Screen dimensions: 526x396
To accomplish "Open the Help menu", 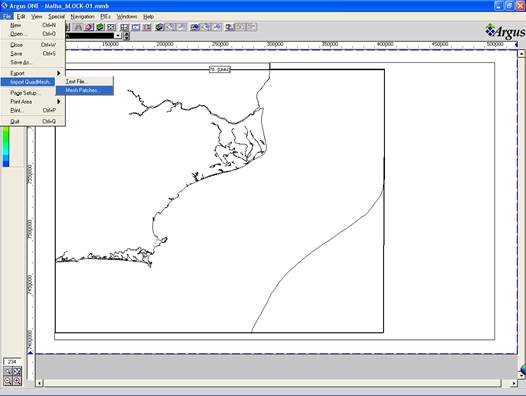I will click(148, 16).
